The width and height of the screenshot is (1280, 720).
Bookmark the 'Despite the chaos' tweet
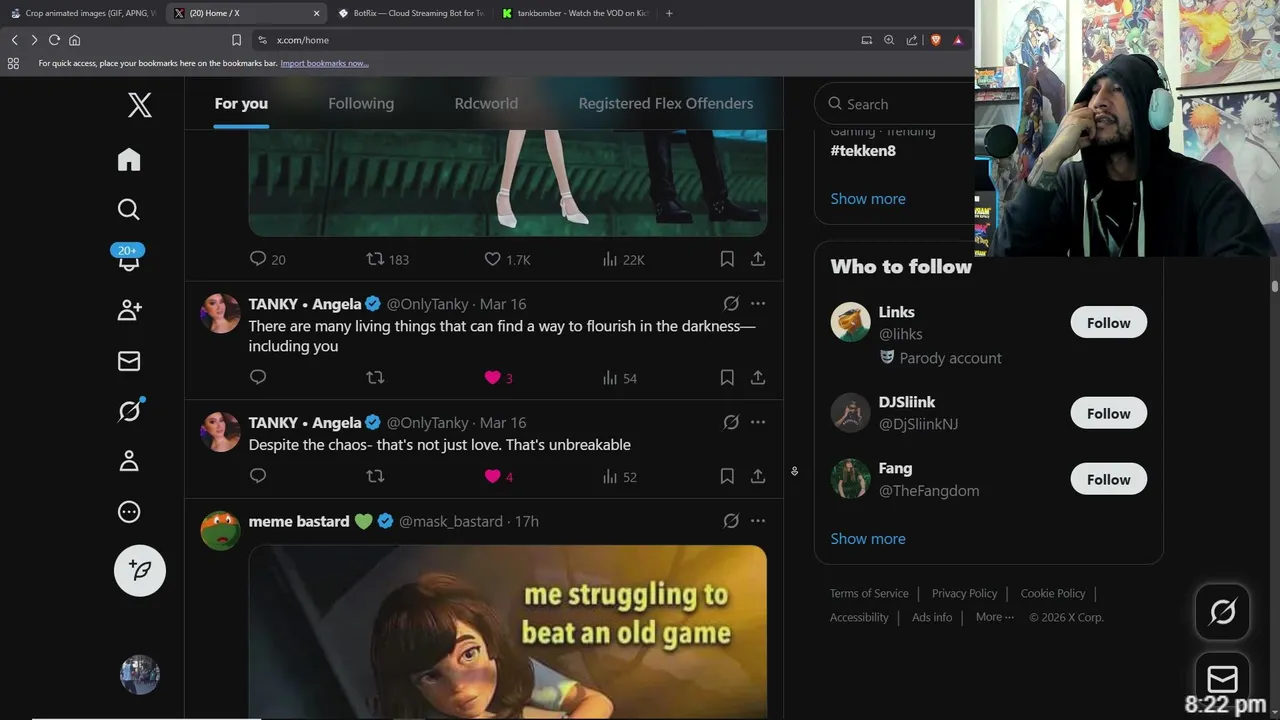(x=727, y=476)
